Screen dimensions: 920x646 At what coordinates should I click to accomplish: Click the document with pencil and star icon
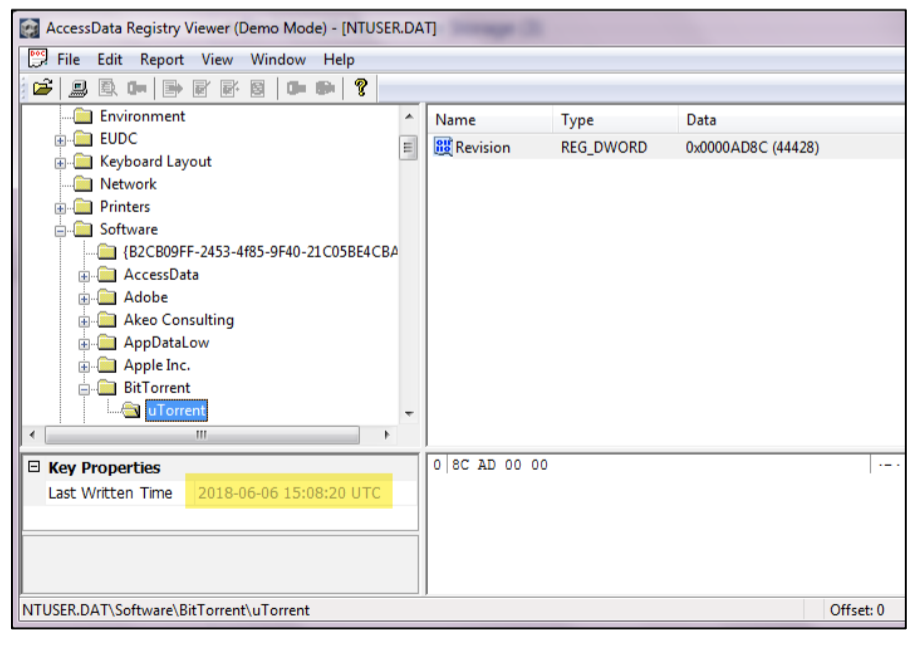[x=229, y=89]
